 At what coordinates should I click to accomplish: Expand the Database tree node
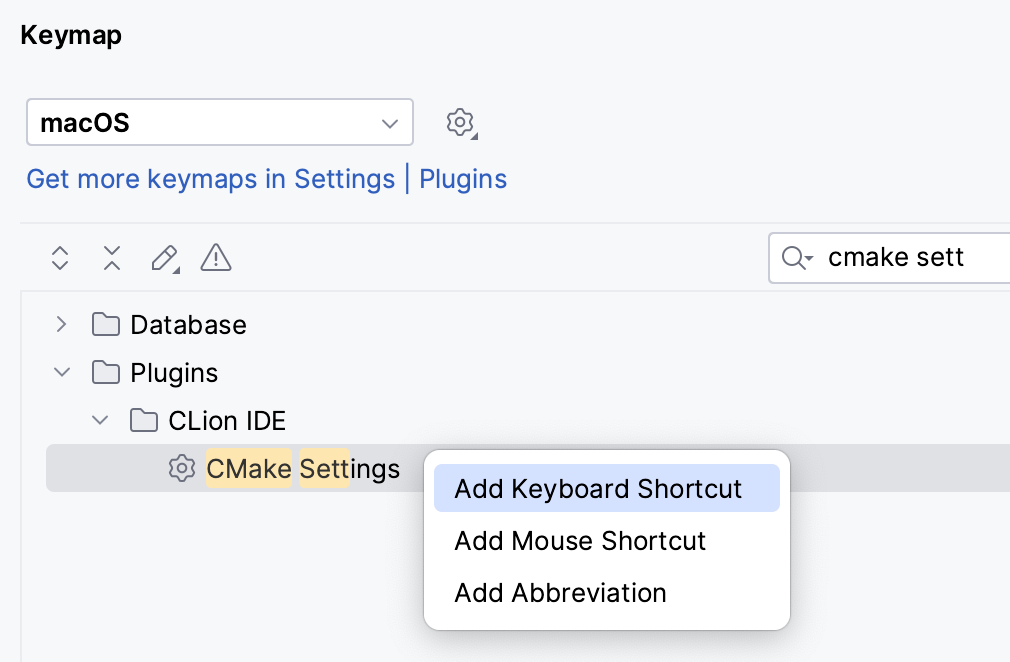pyautogui.click(x=61, y=324)
